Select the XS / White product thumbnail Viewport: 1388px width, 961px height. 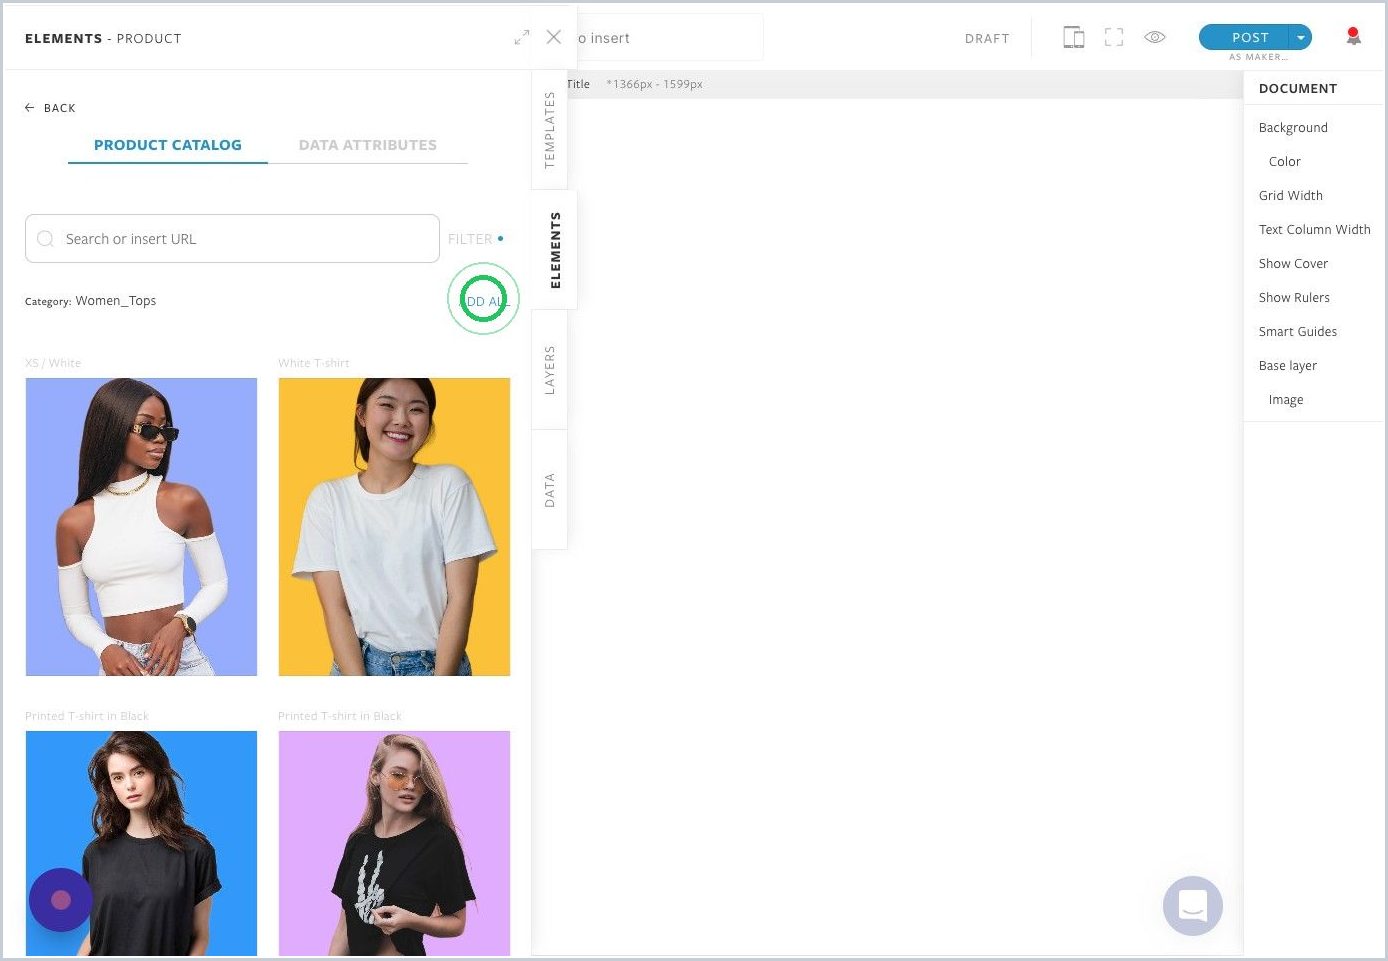(141, 527)
